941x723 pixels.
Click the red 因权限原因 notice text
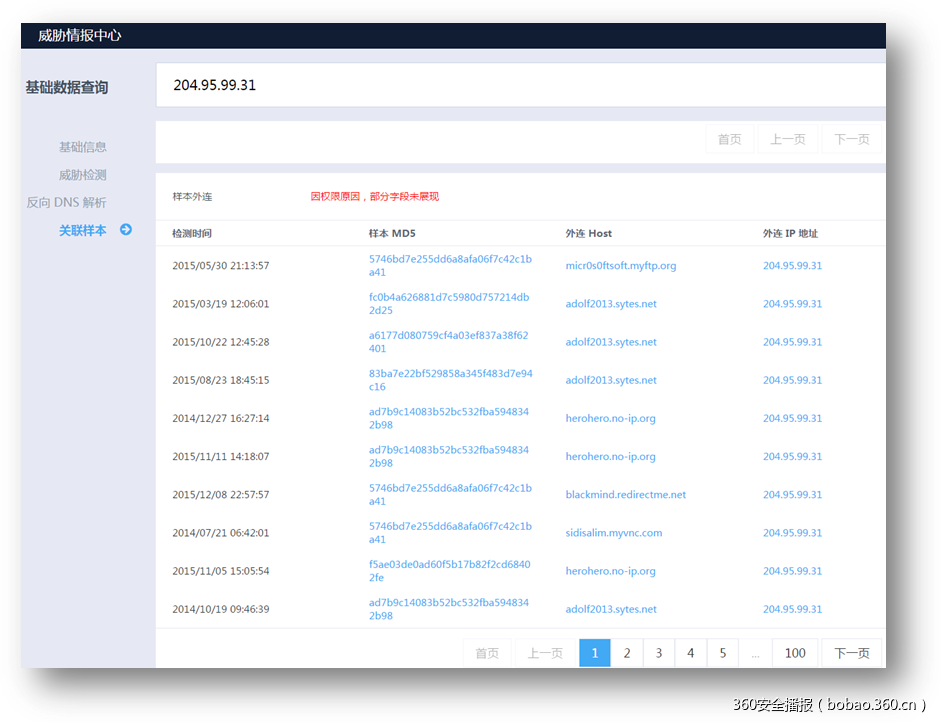(374, 197)
